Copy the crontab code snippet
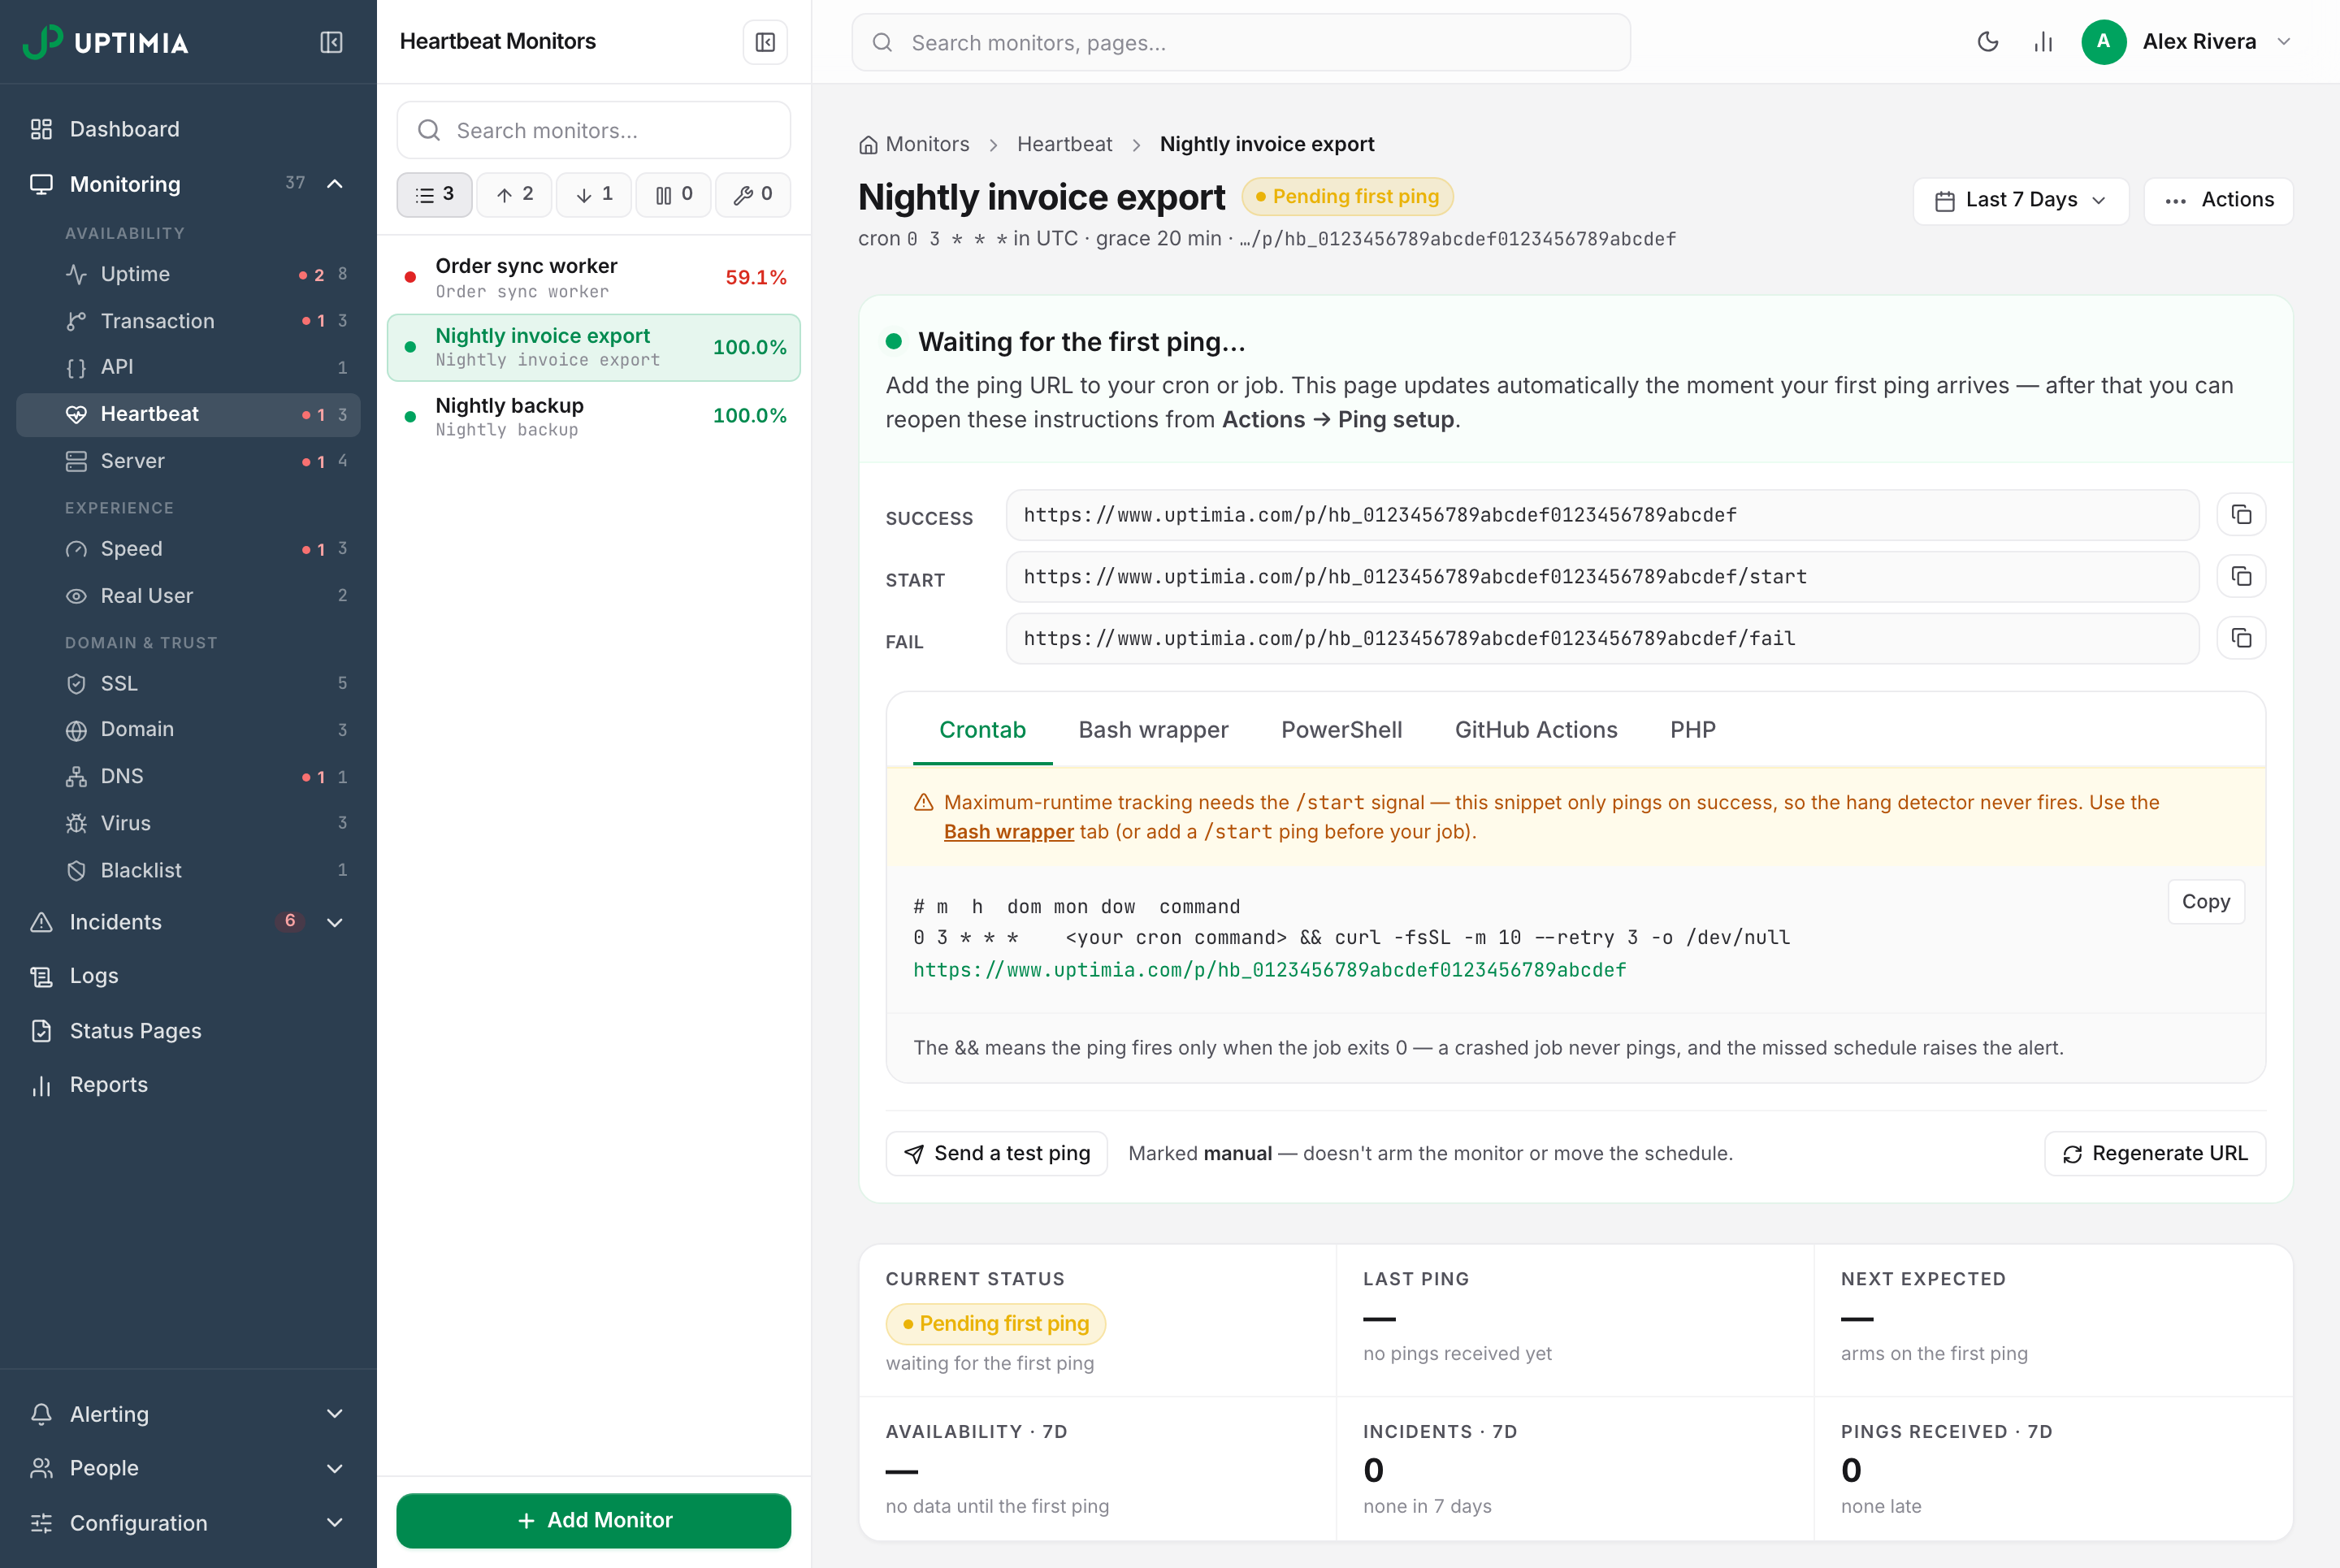2340x1568 pixels. pyautogui.click(x=2205, y=902)
